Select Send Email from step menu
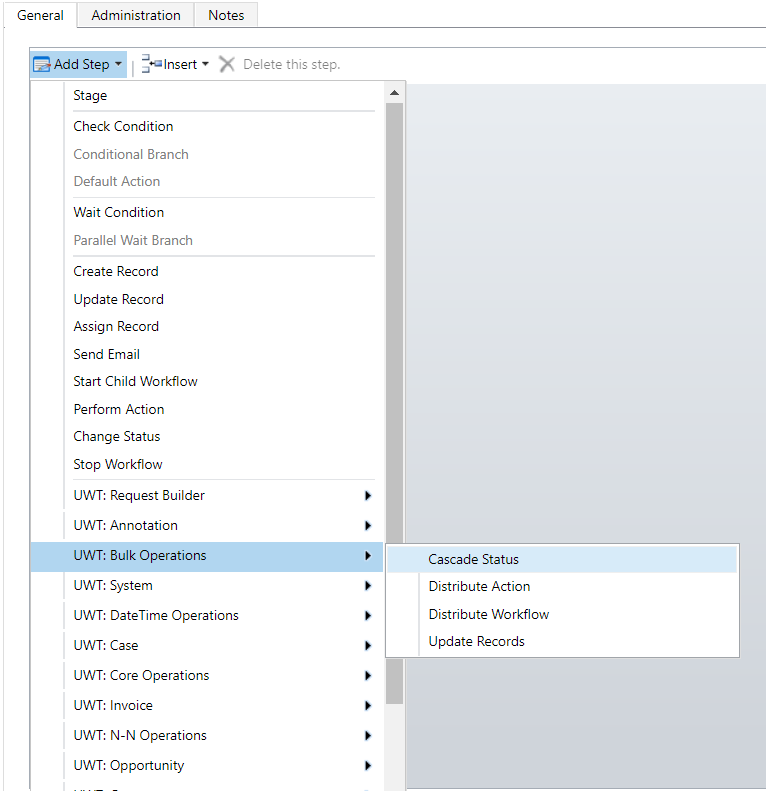 [x=106, y=355]
